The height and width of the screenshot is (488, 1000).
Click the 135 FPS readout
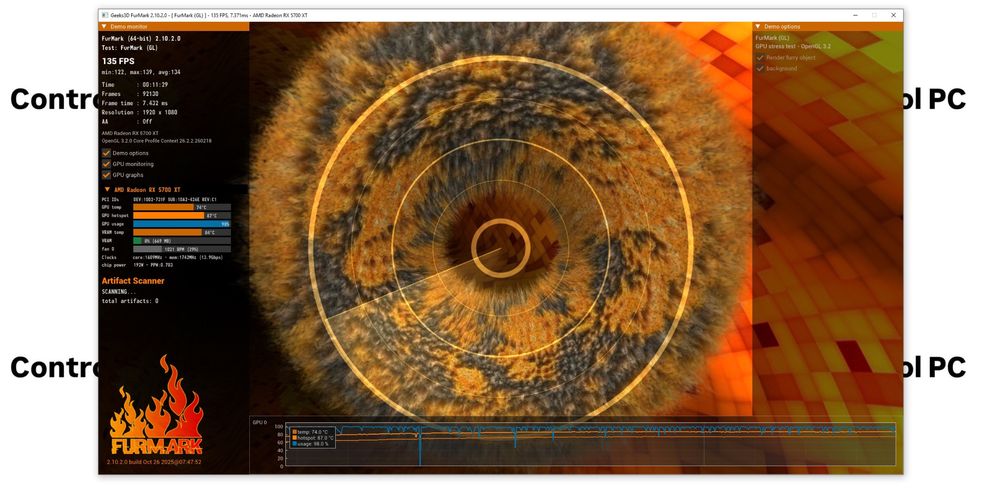[x=118, y=61]
